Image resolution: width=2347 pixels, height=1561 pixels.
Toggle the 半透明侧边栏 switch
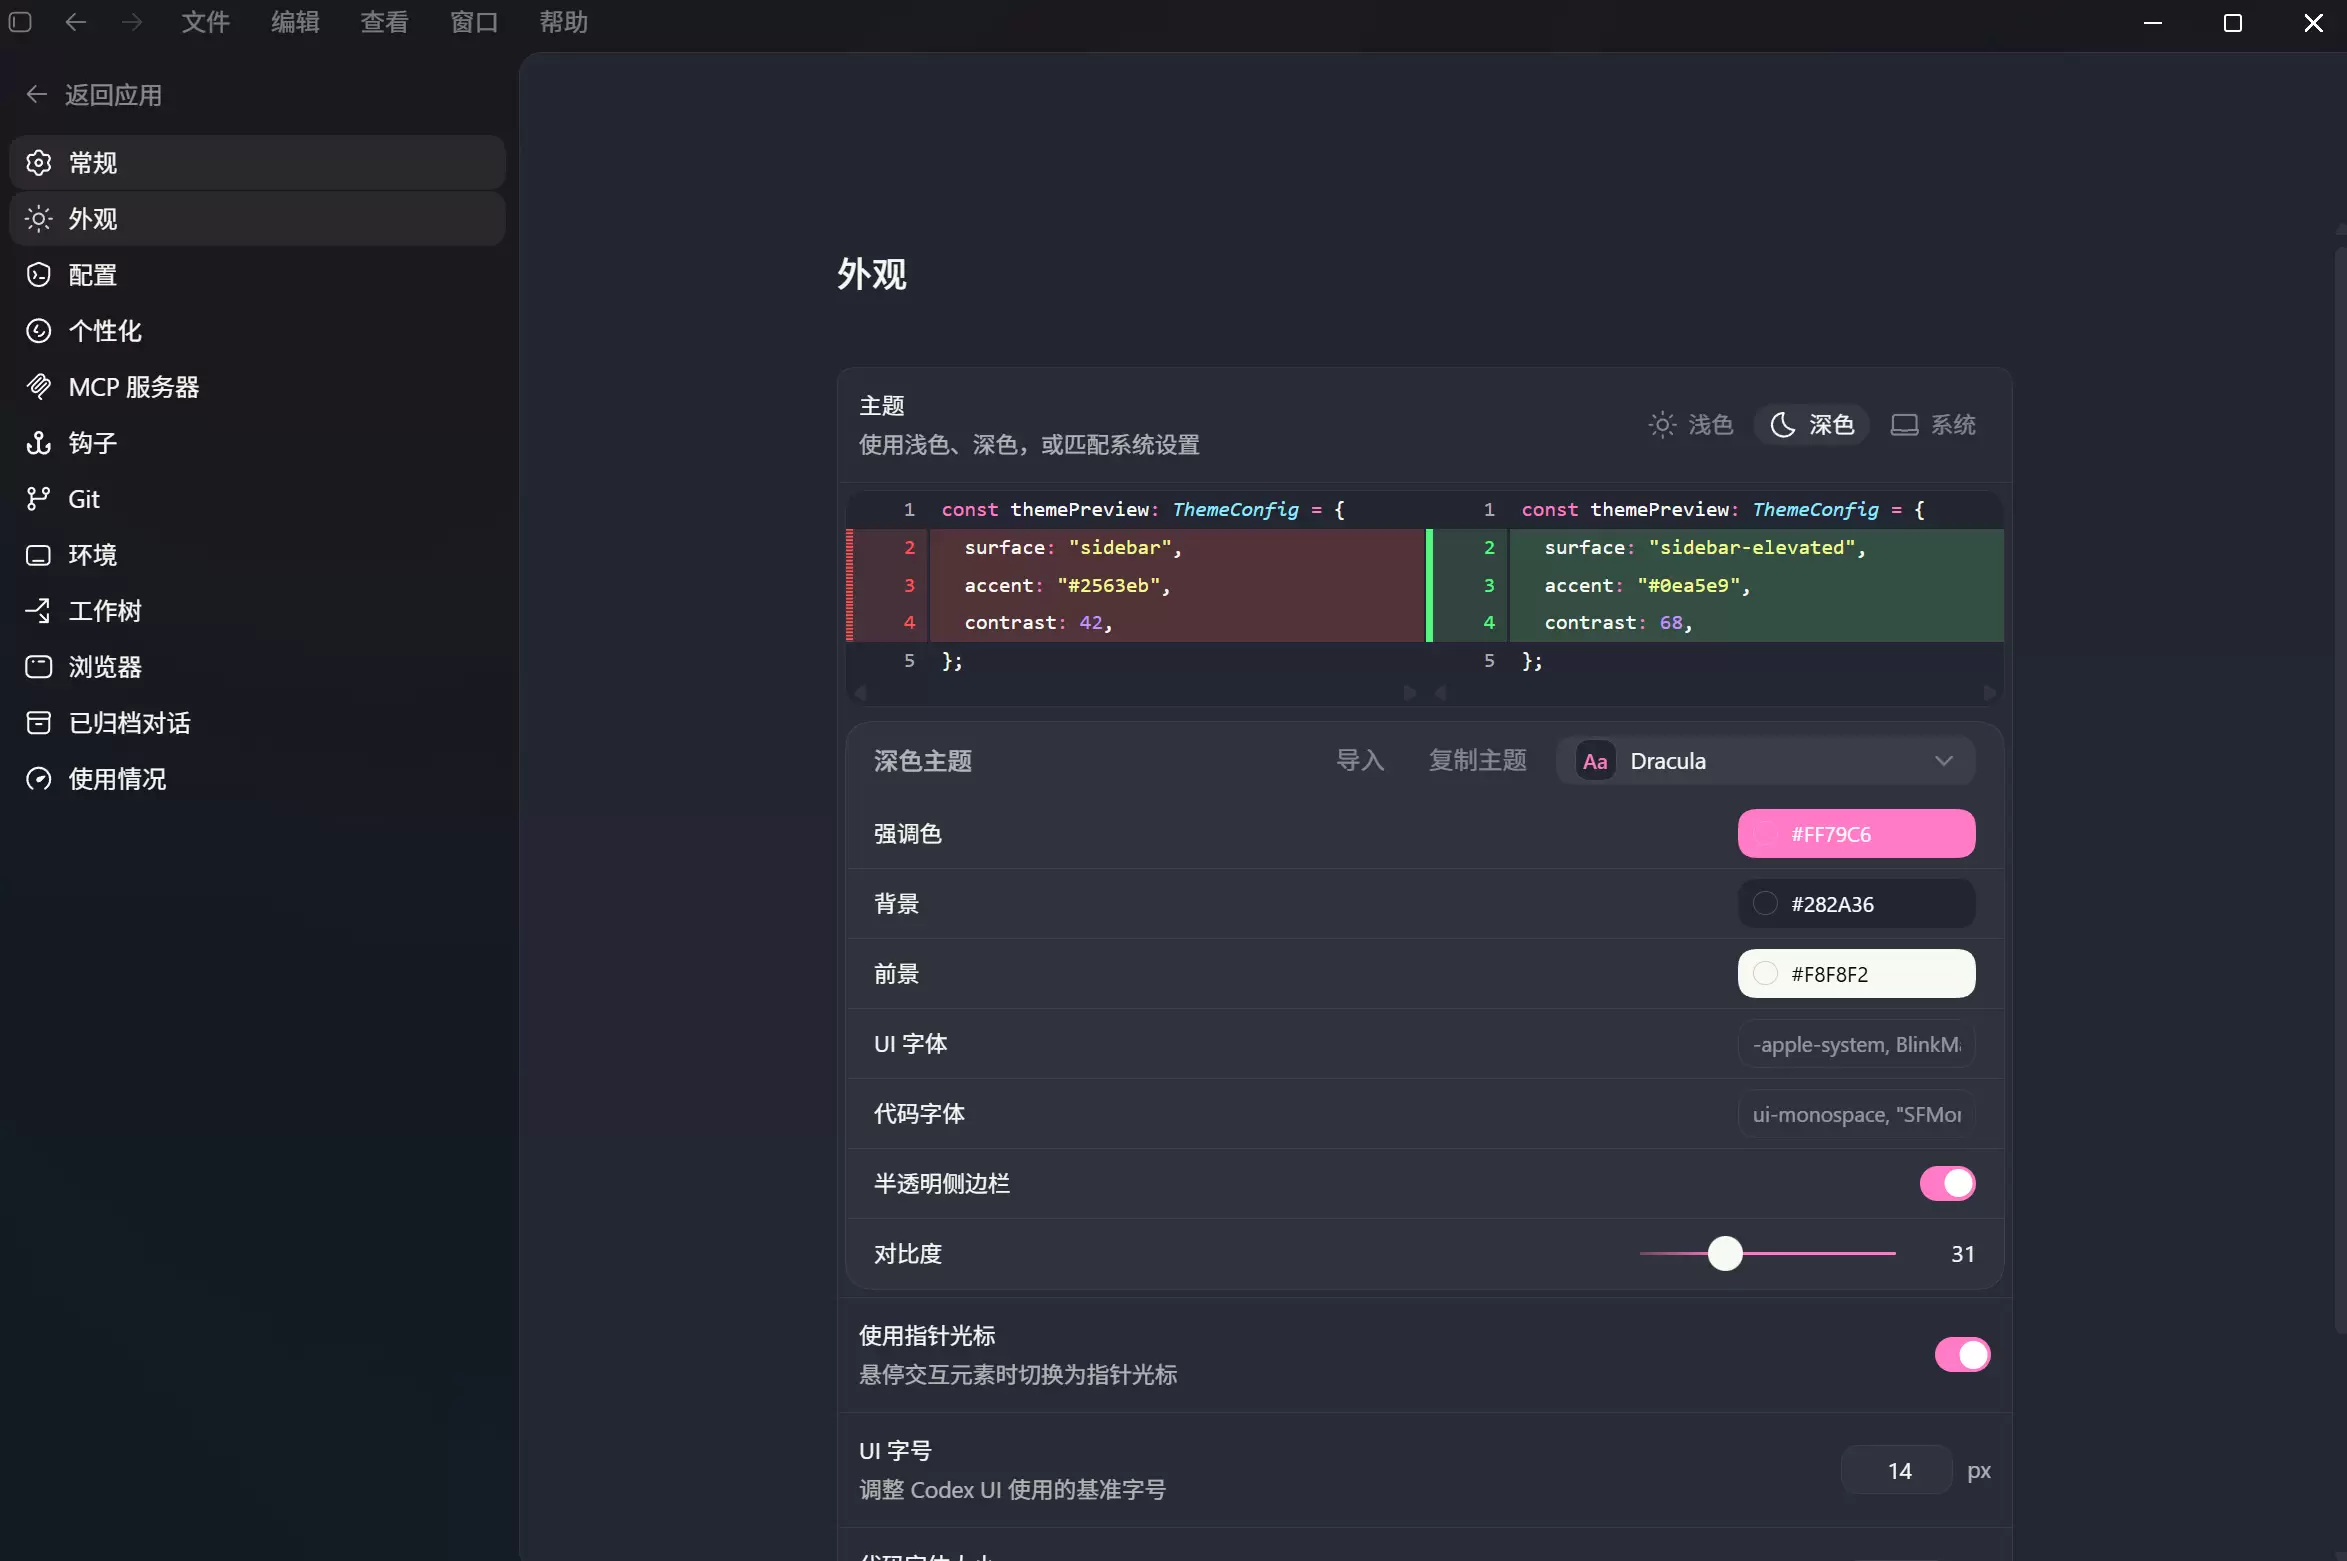(x=1947, y=1183)
